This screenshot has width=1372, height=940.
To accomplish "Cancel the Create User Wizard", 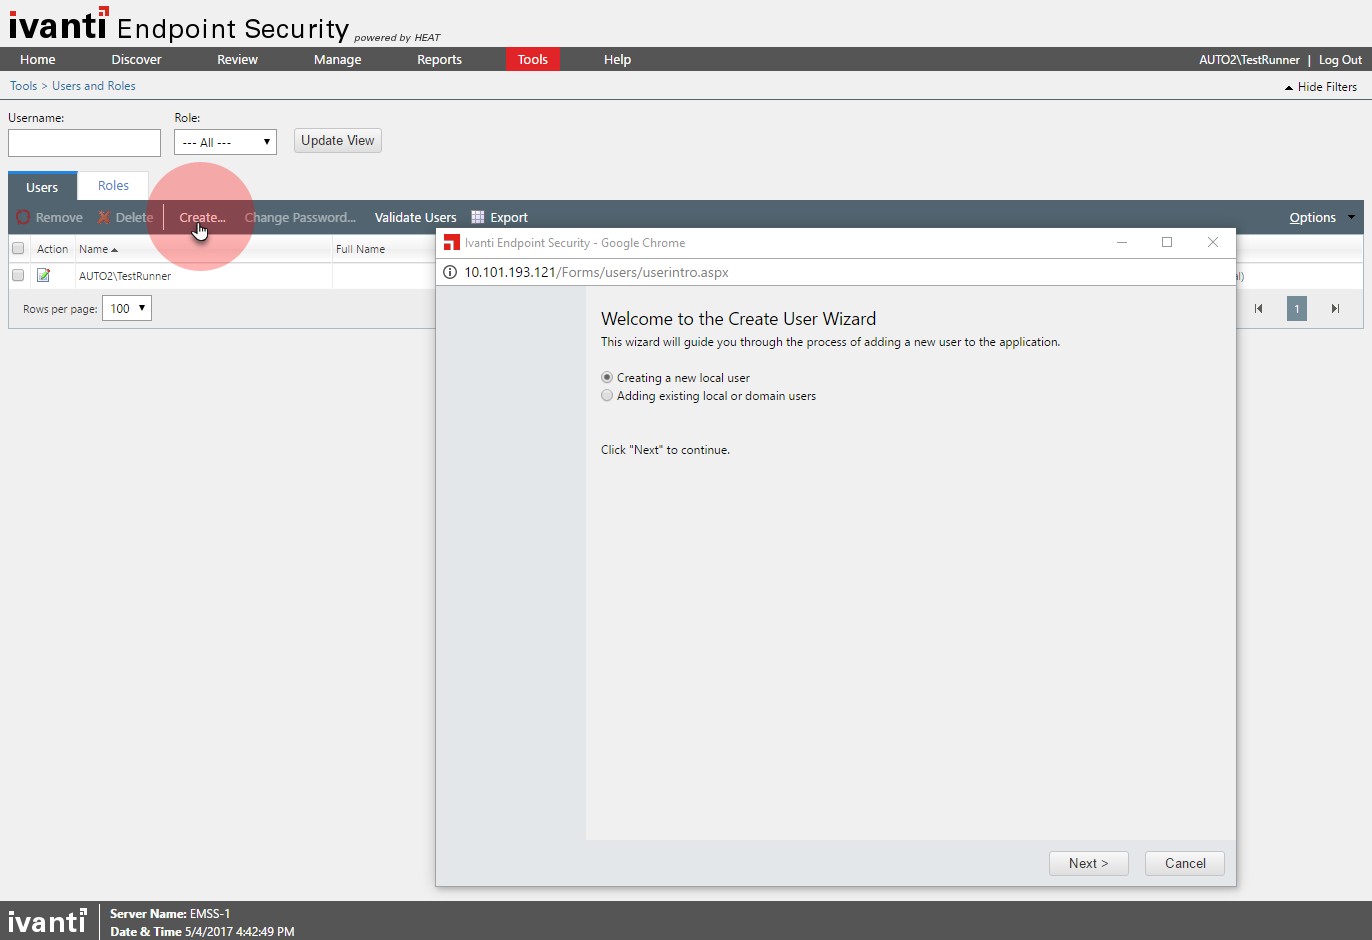I will 1185,863.
